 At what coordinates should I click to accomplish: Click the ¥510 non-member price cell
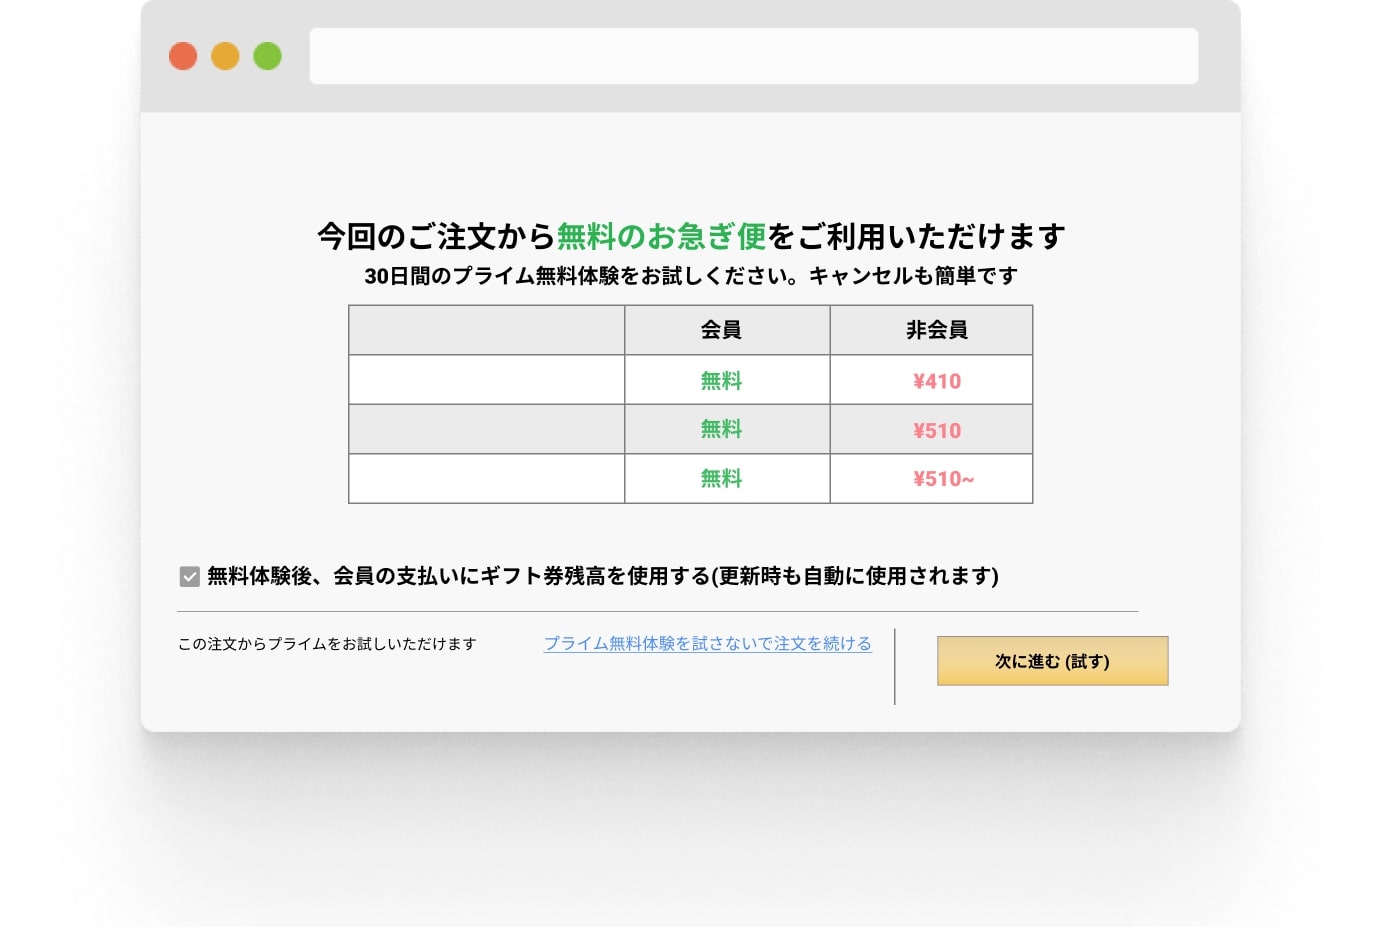[936, 430]
